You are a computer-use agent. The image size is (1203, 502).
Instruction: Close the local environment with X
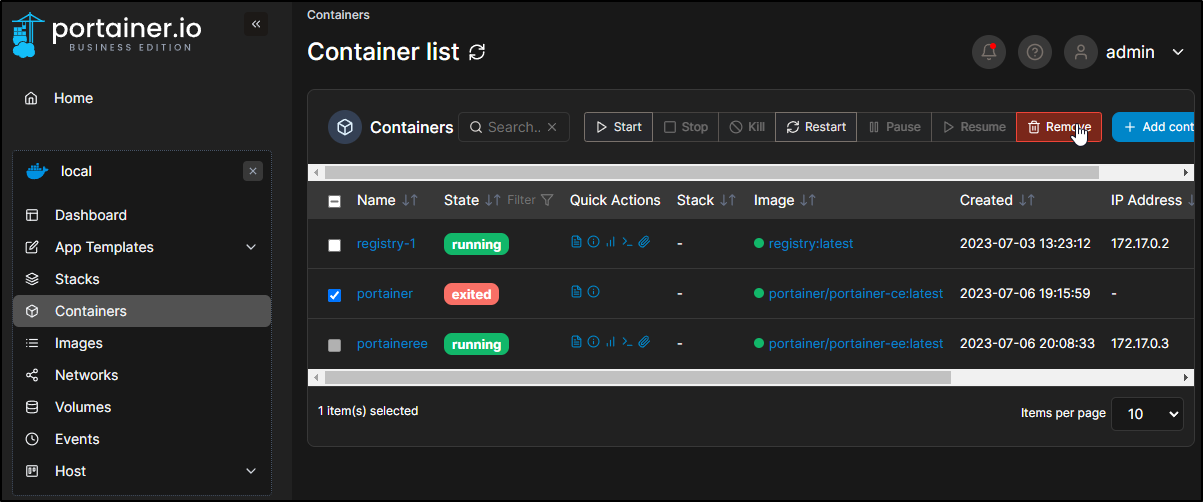point(253,171)
